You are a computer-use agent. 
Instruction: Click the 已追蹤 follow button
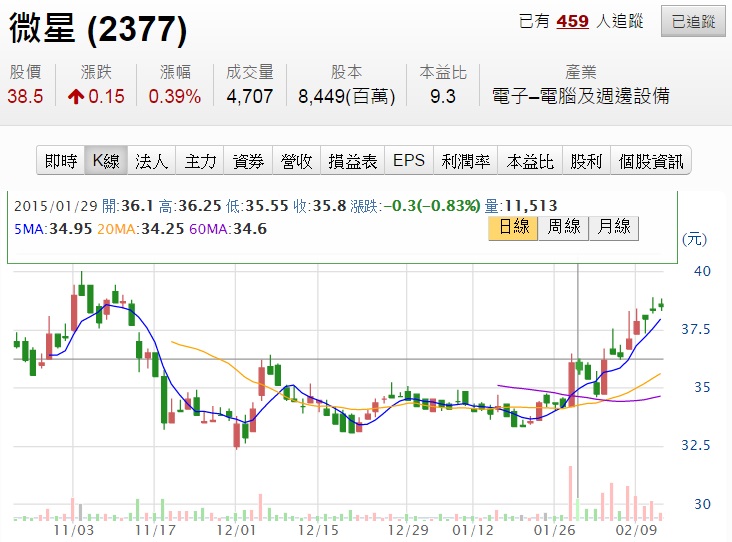pyautogui.click(x=693, y=21)
